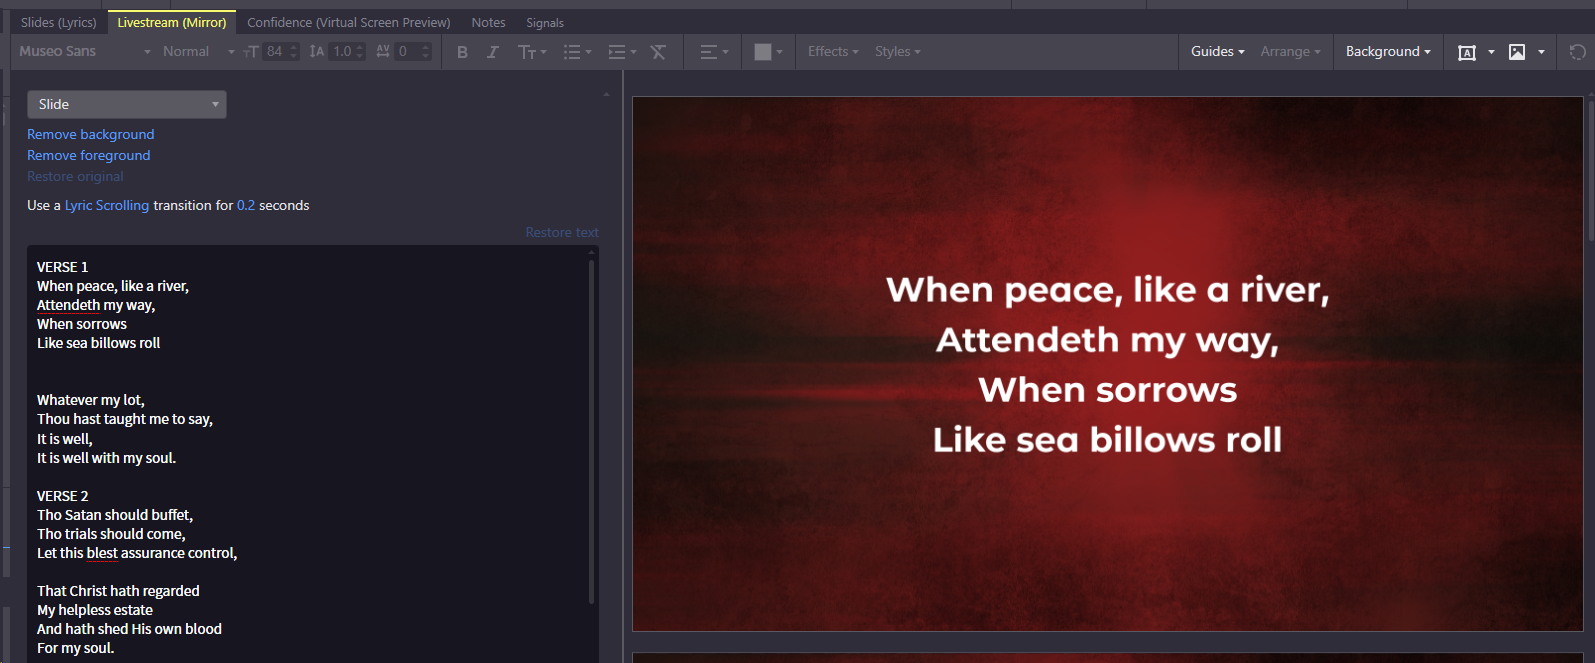Click the character spacing value field 0
Viewport: 1595px width, 663px height.
(407, 52)
